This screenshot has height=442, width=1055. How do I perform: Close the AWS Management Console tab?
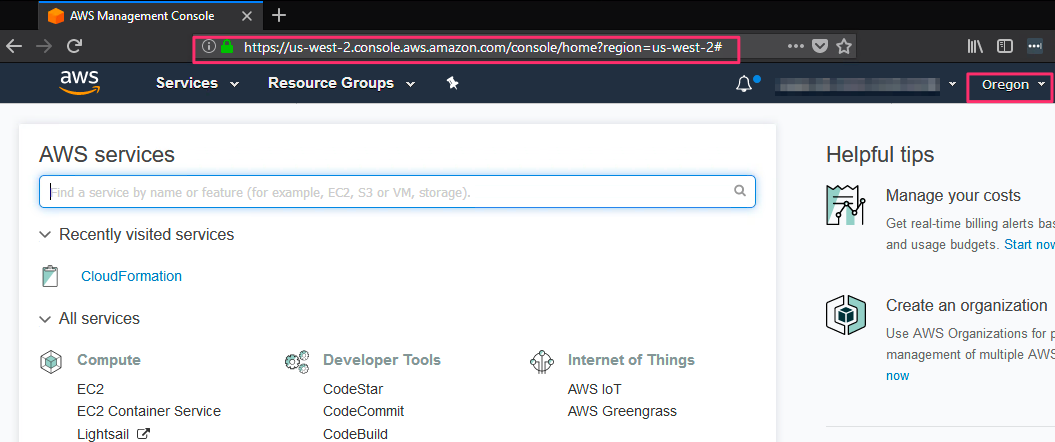pos(247,15)
